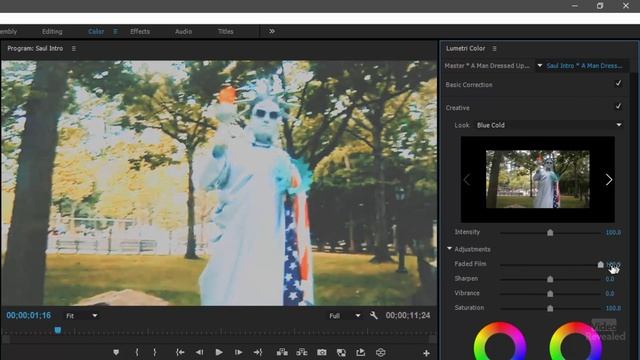Open the Fit zoom level dropdown
This screenshot has width=640, height=360.
click(81, 316)
